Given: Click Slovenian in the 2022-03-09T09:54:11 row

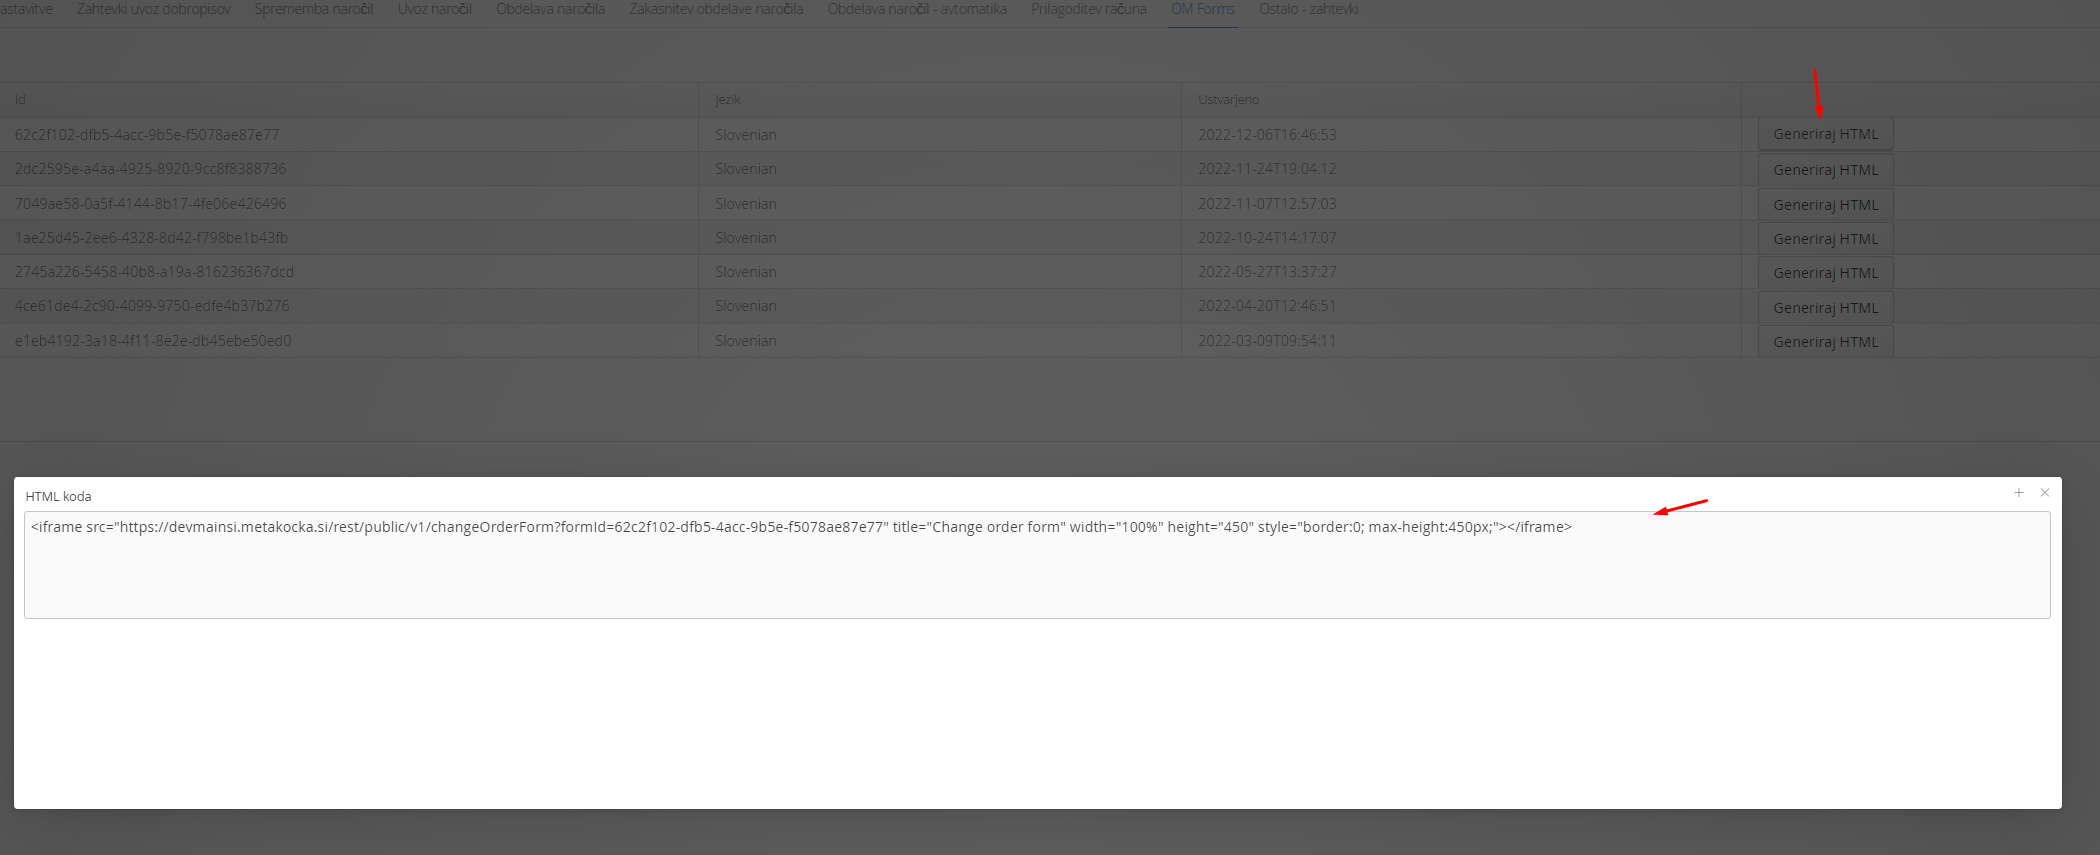Looking at the screenshot, I should 746,341.
